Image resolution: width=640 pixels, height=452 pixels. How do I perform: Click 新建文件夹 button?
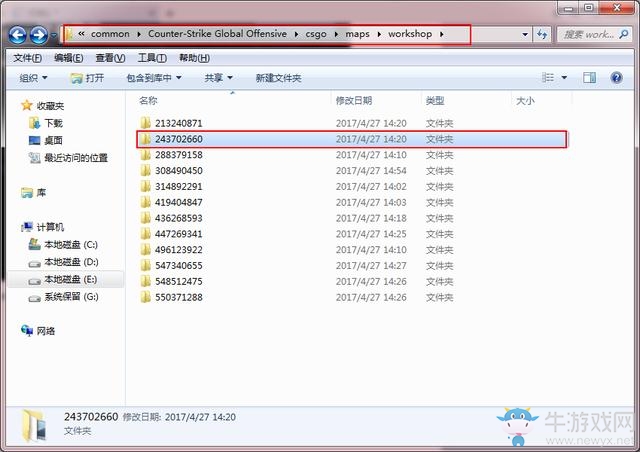(x=278, y=78)
